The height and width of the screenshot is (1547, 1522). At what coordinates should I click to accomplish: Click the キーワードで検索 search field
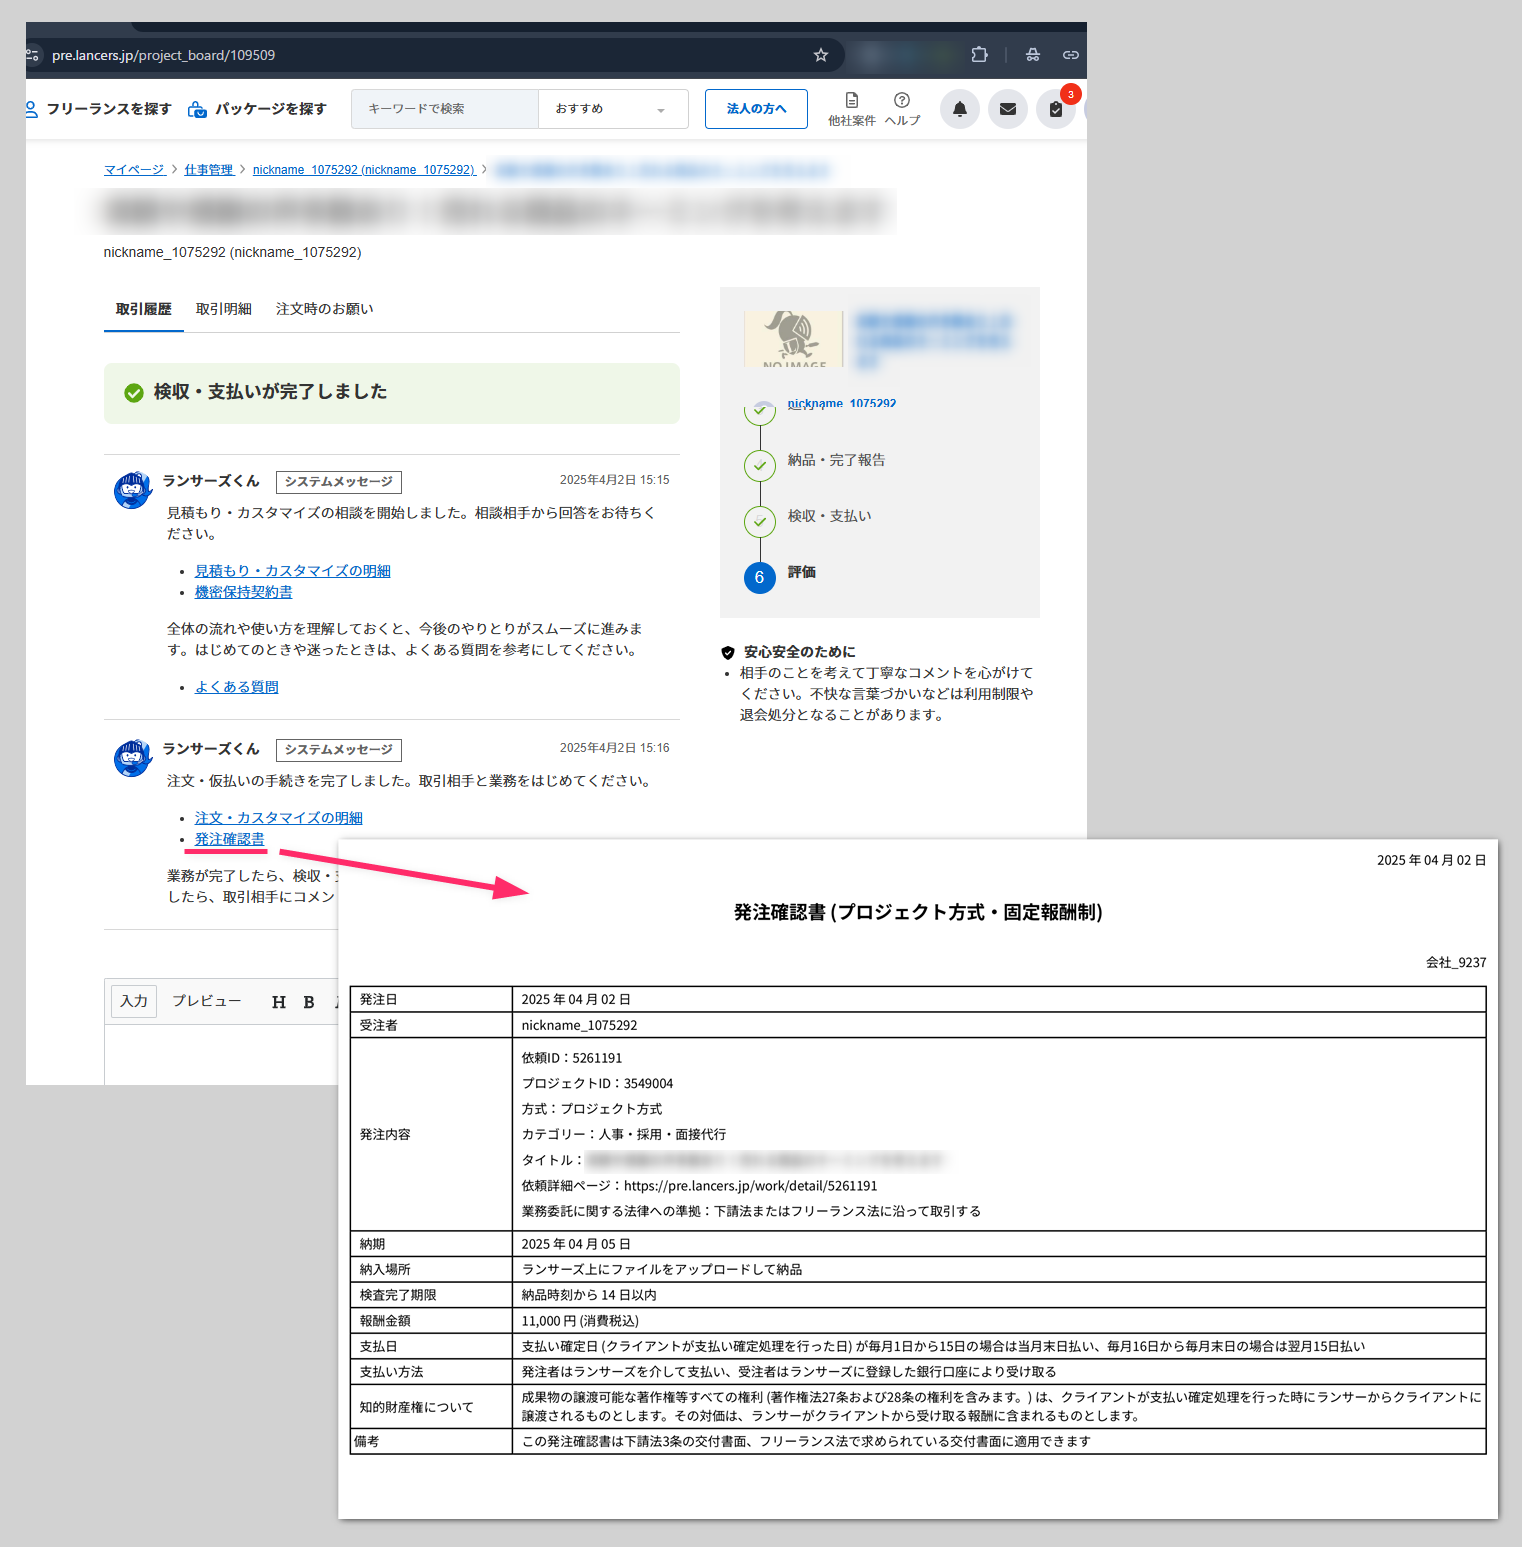(445, 109)
